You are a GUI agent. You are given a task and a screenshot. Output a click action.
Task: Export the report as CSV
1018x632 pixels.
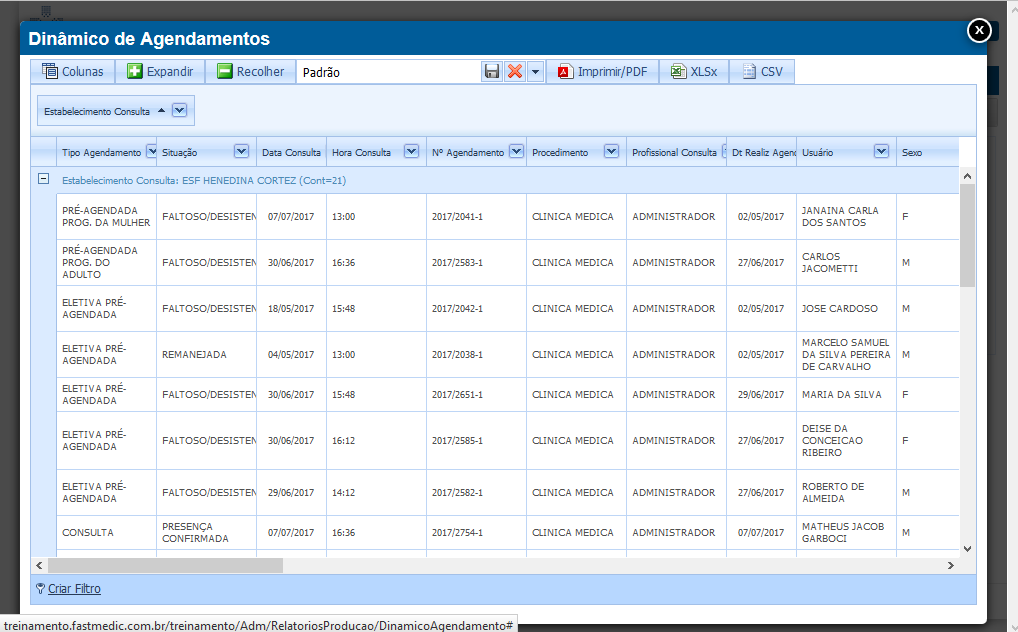coord(762,71)
